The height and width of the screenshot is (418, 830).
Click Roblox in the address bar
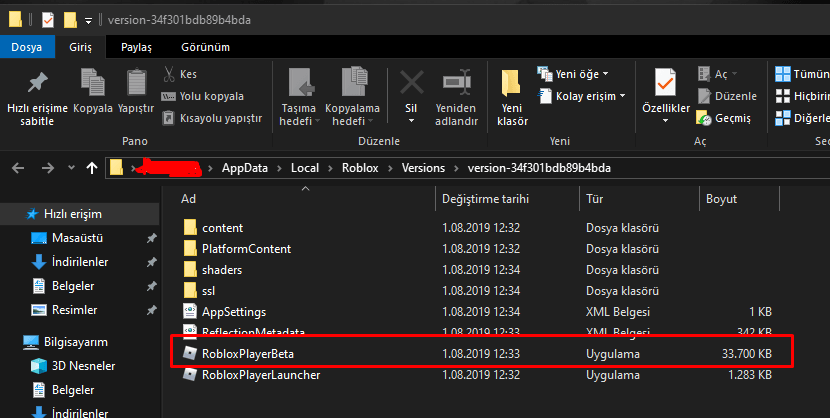[x=360, y=168]
